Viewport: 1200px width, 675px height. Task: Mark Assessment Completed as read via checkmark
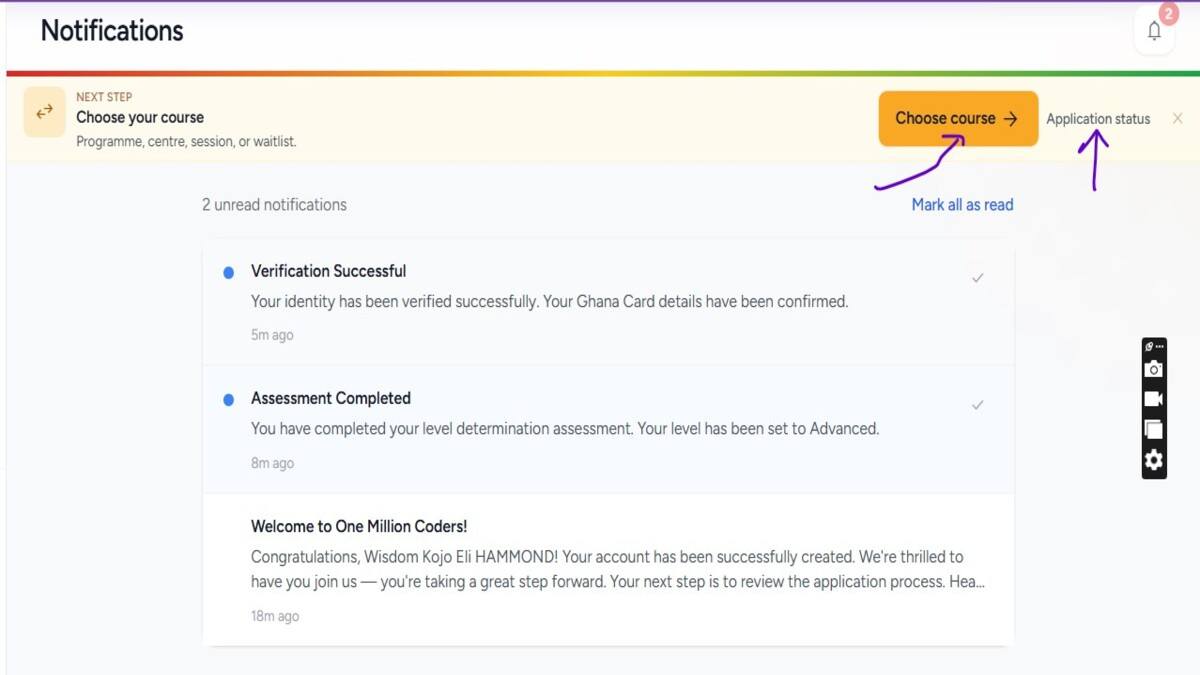point(977,405)
